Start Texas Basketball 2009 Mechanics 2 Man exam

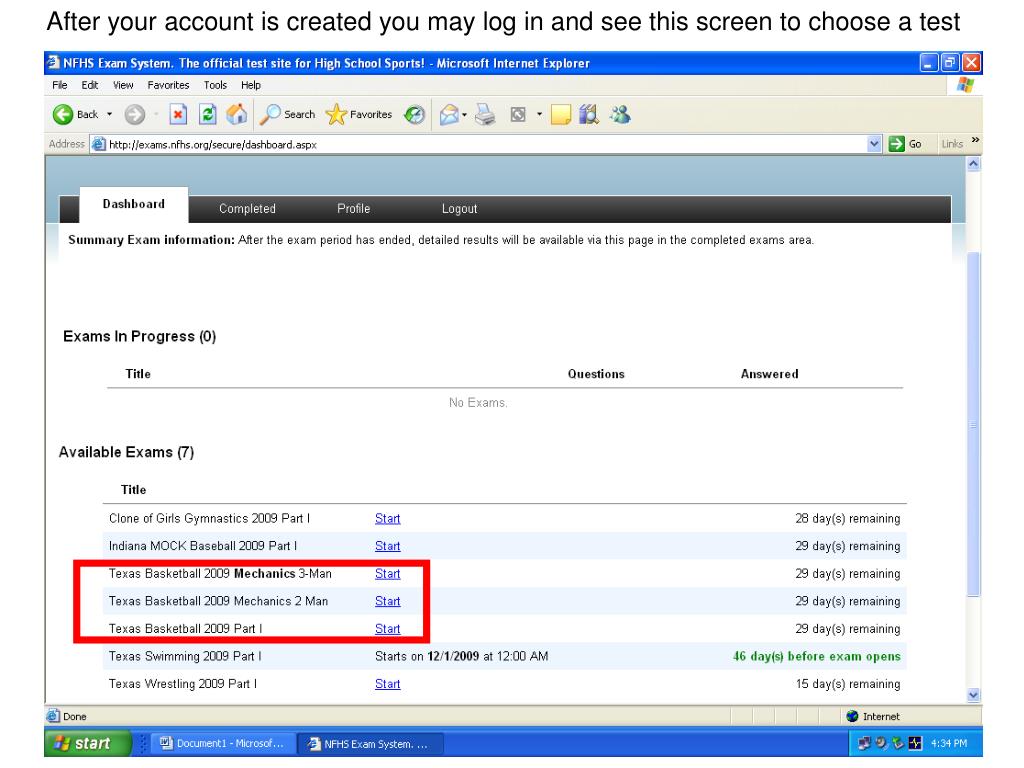(x=387, y=601)
